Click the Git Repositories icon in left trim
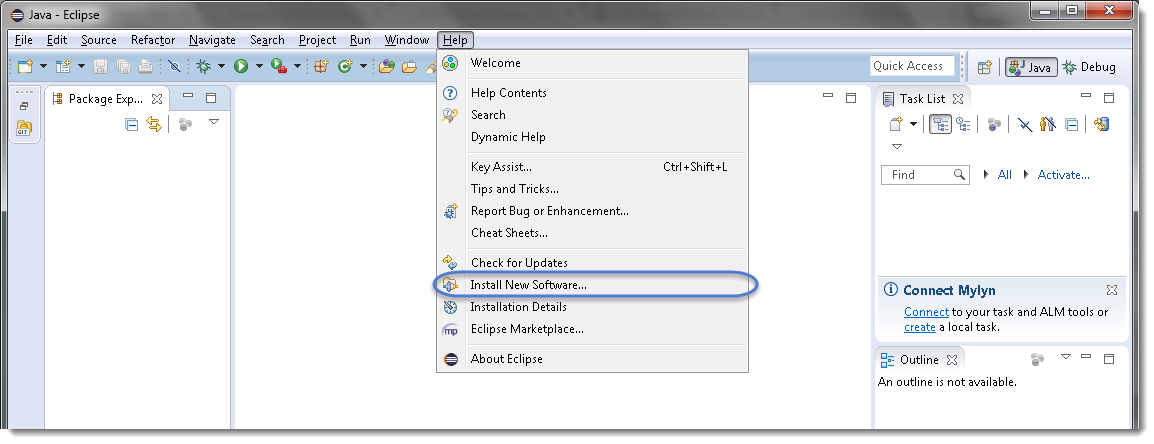 (24, 128)
